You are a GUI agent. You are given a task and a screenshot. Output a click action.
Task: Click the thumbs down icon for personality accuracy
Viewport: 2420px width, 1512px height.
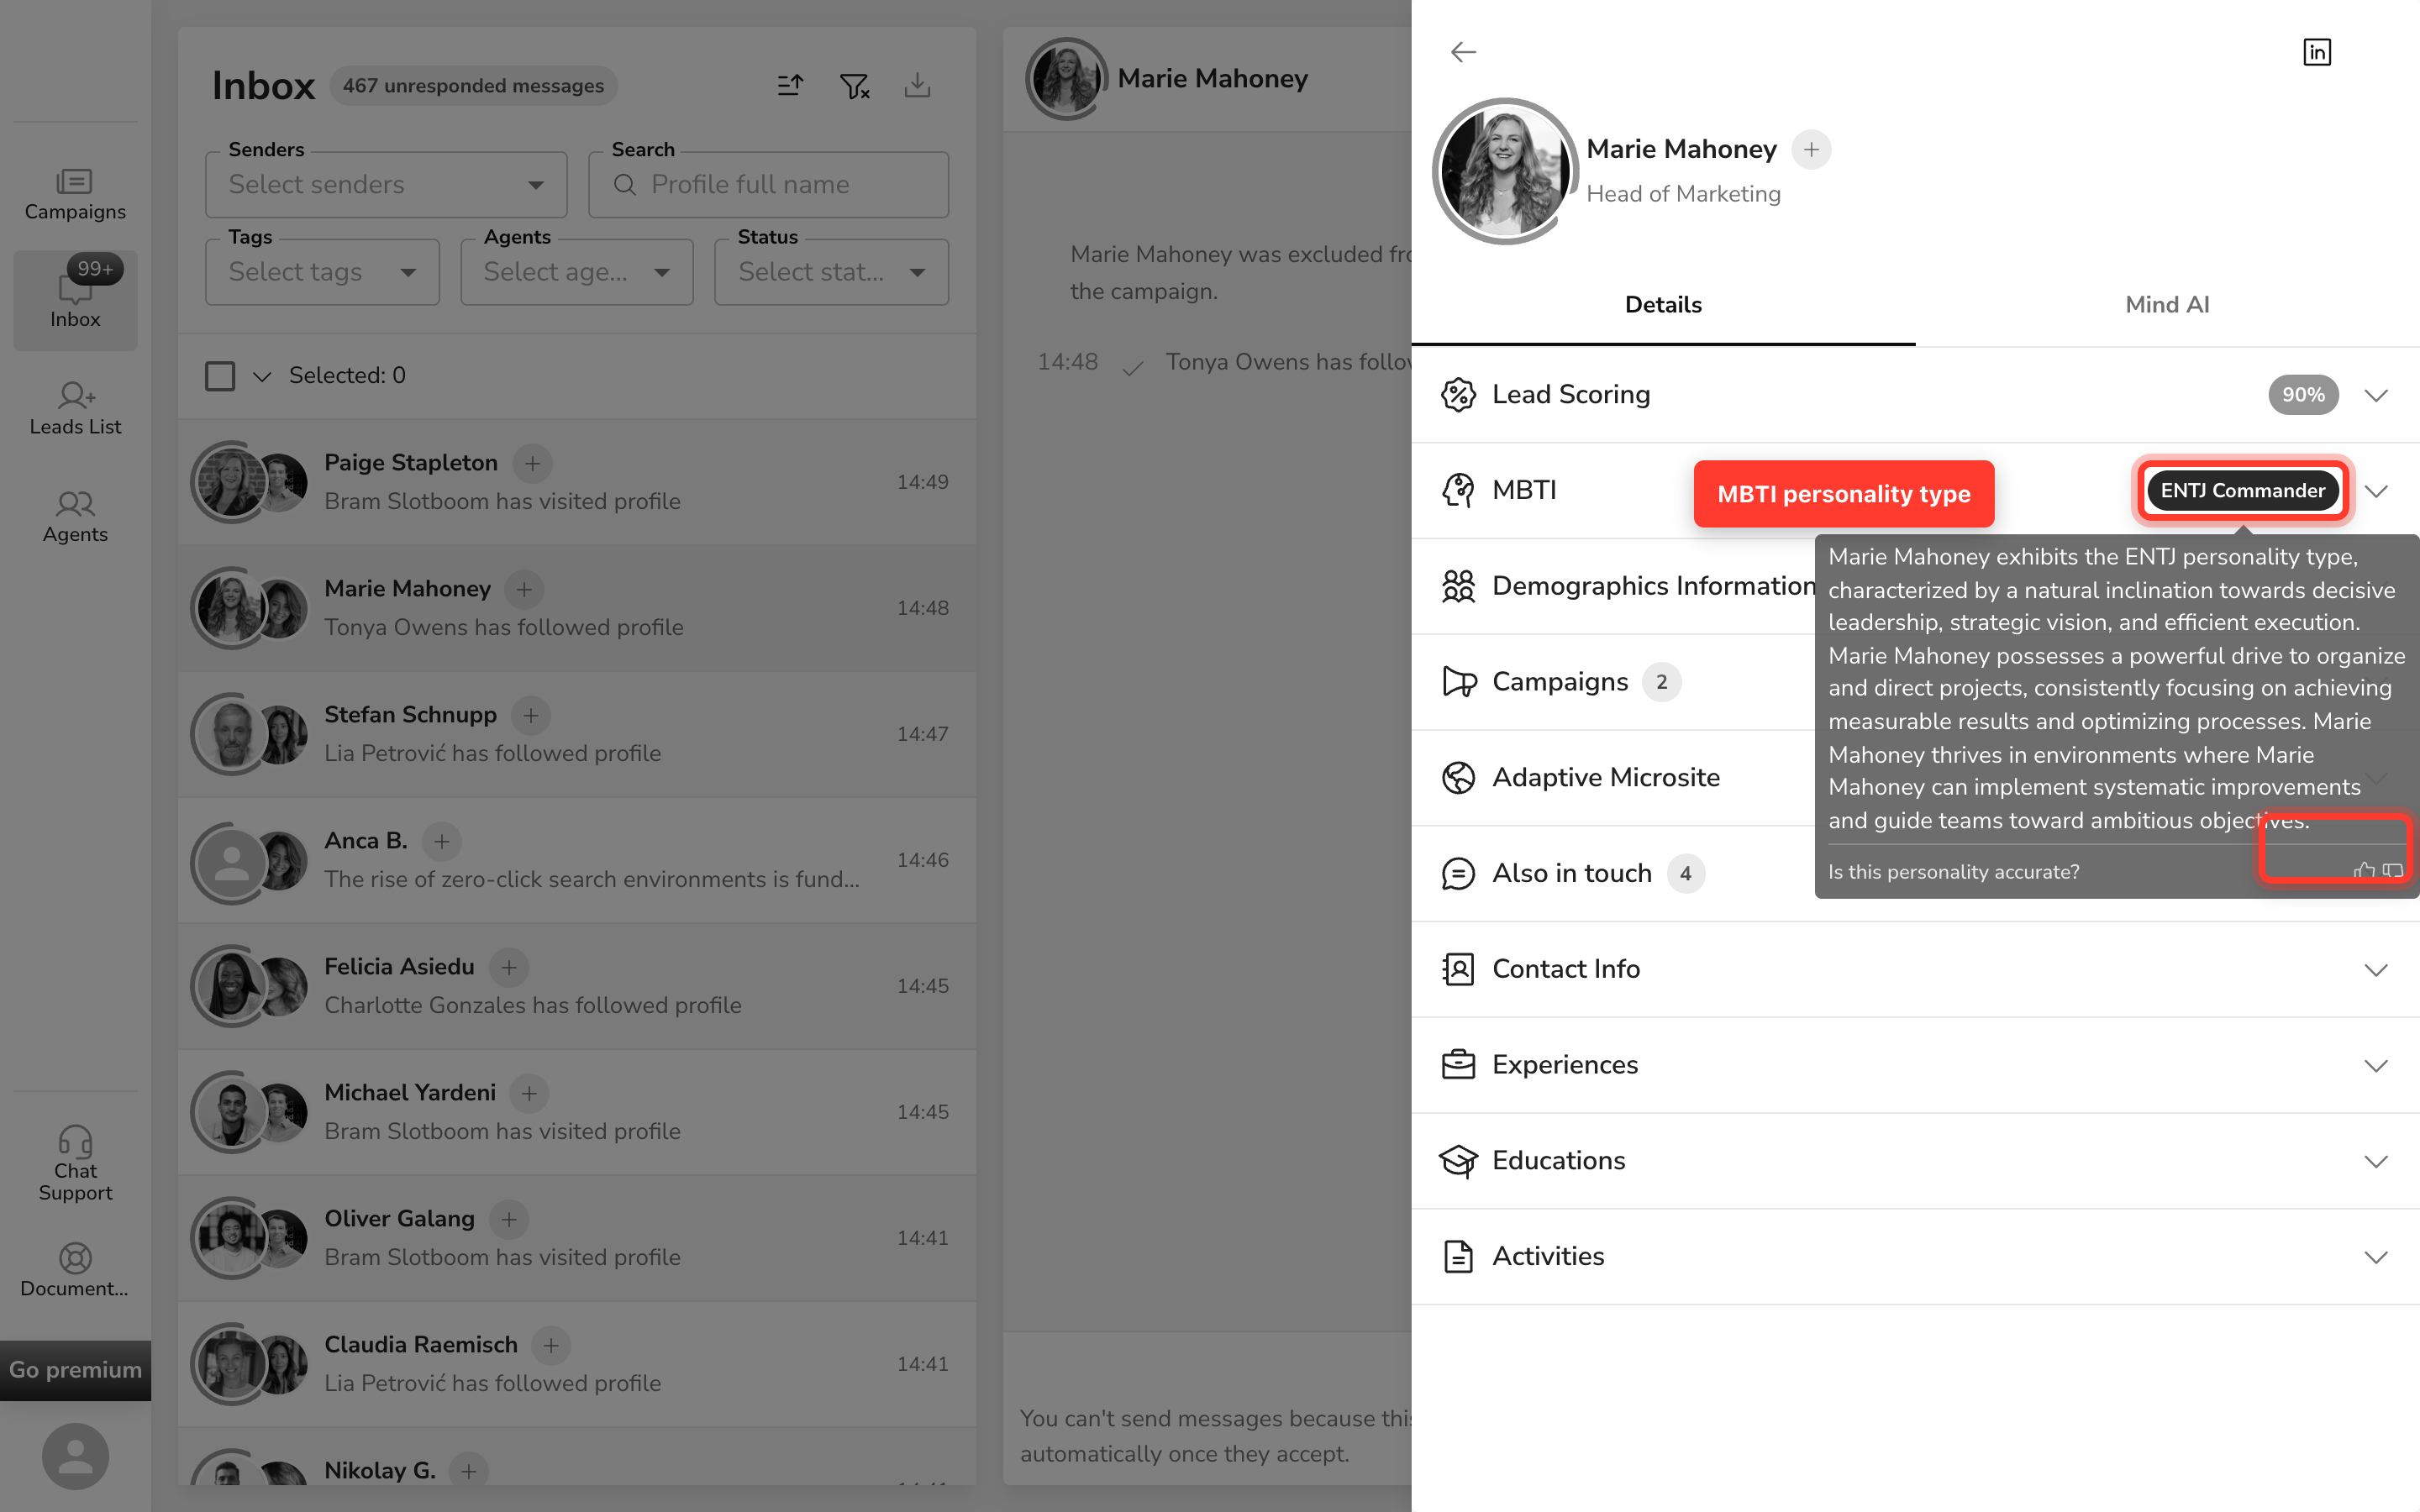pos(2393,871)
